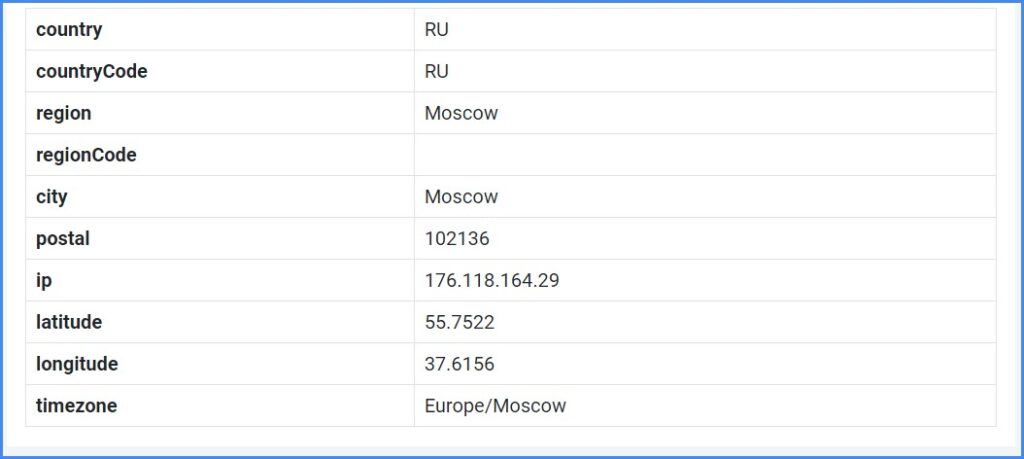The height and width of the screenshot is (459, 1024).
Task: Click the empty regionCode value cell
Action: click(705, 155)
